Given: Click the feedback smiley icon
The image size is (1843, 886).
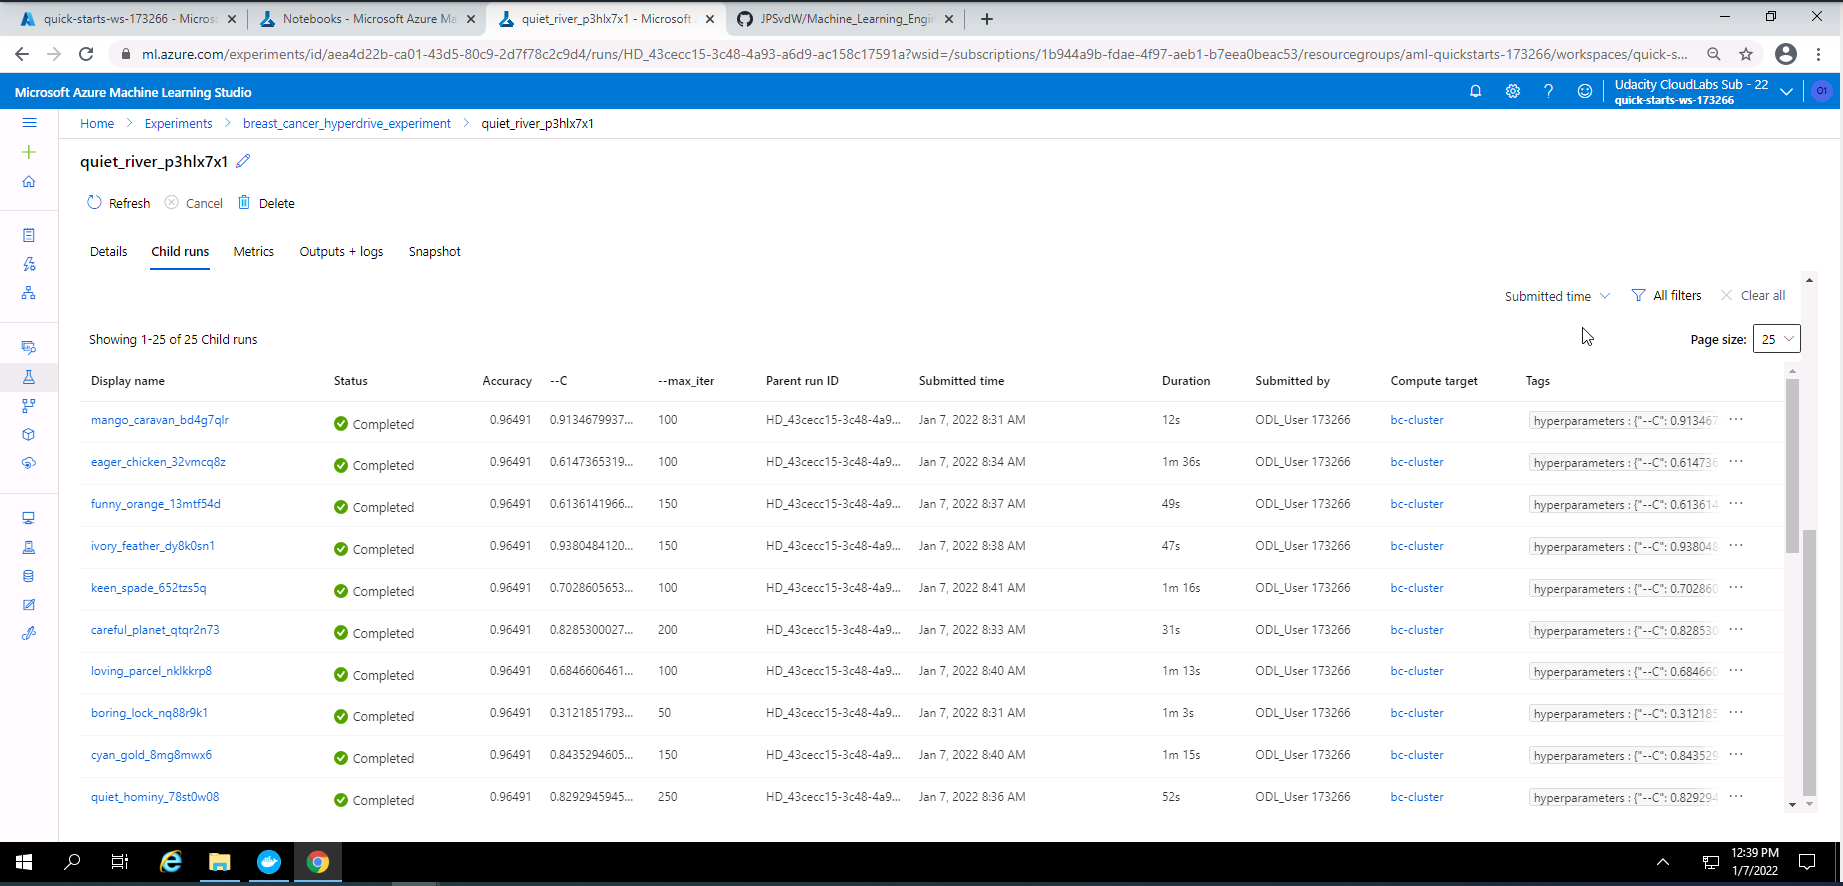Looking at the screenshot, I should [x=1584, y=91].
